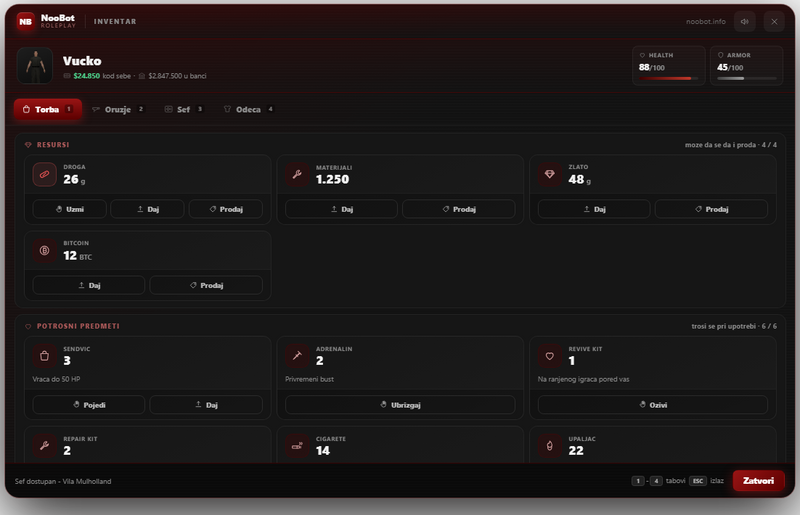This screenshot has width=800, height=515.
Task: Click the Health heart icon
Action: coord(642,55)
